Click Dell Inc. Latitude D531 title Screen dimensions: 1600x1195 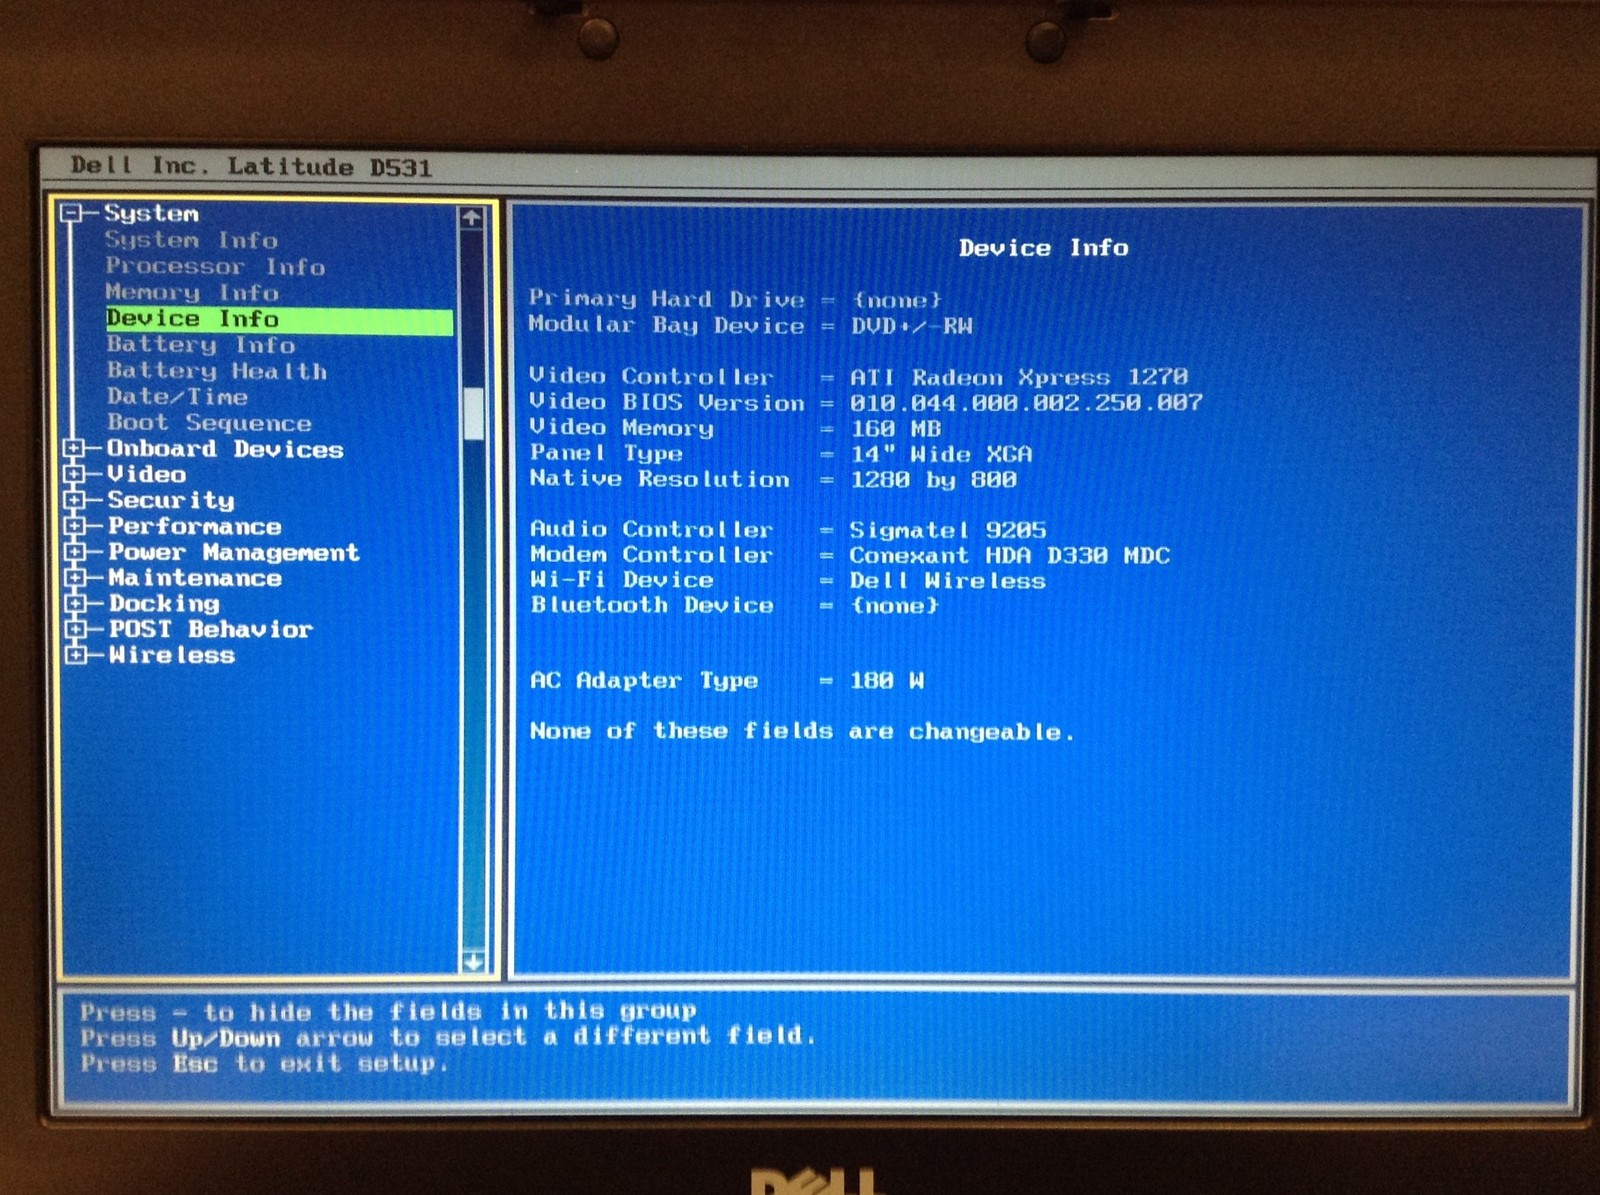(251, 167)
